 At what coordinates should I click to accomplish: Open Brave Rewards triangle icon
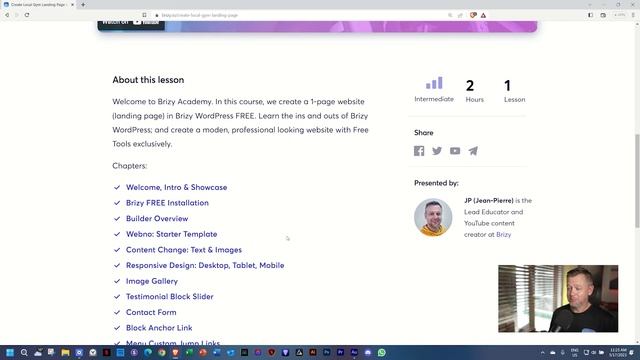(483, 15)
